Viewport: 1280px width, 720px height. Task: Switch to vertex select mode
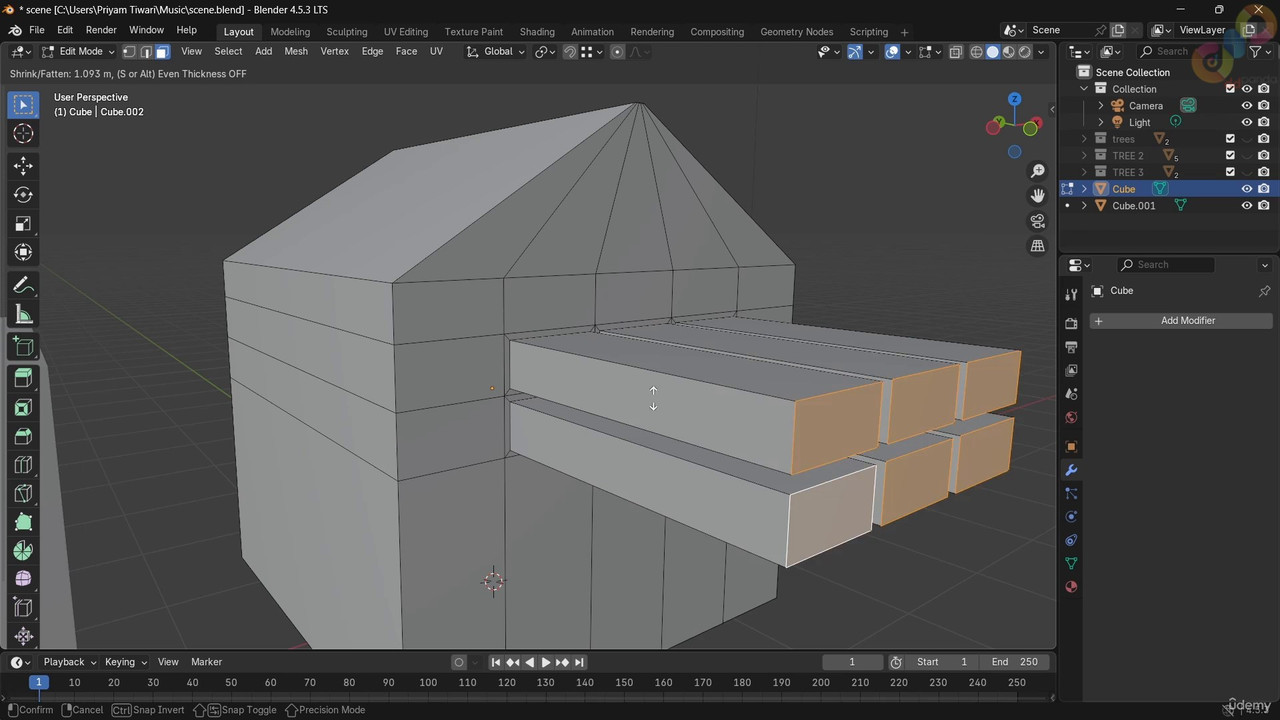tap(129, 52)
